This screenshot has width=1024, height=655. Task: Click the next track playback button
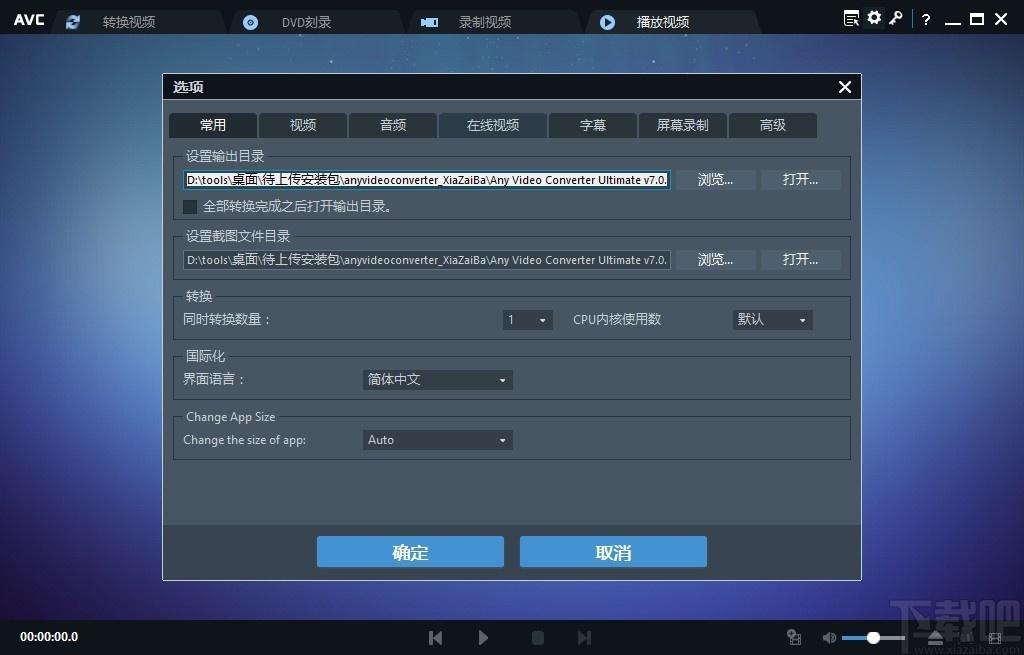pyautogui.click(x=584, y=637)
